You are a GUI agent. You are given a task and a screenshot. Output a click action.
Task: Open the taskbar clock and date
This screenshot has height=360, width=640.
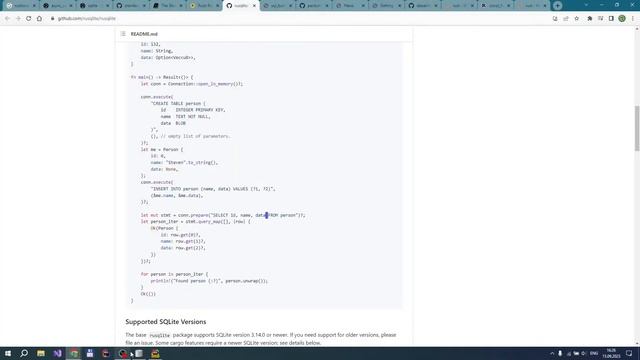[611, 353]
